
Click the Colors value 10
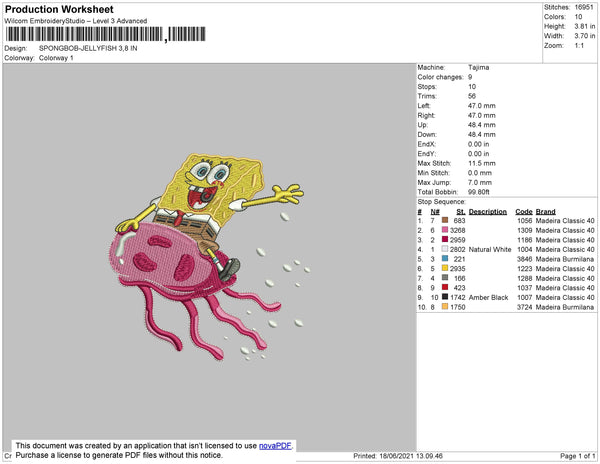[x=578, y=17]
